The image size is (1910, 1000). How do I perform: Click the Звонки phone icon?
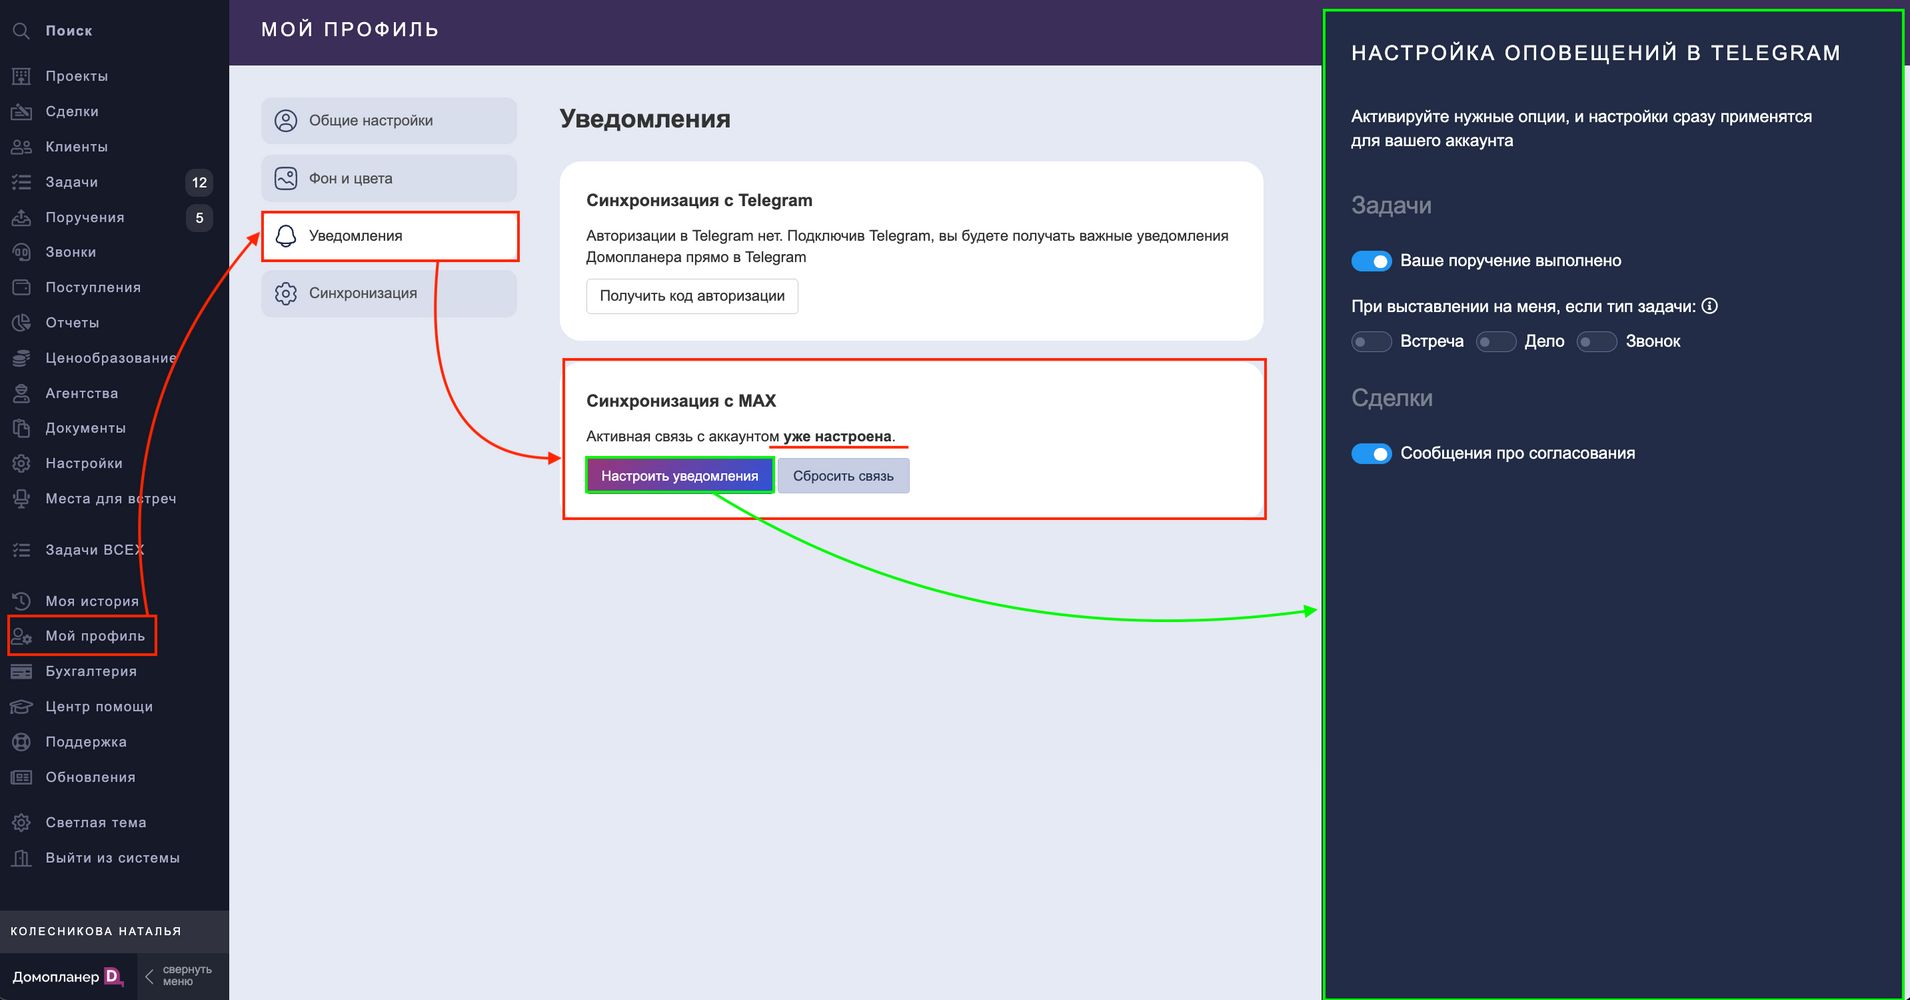[x=21, y=252]
